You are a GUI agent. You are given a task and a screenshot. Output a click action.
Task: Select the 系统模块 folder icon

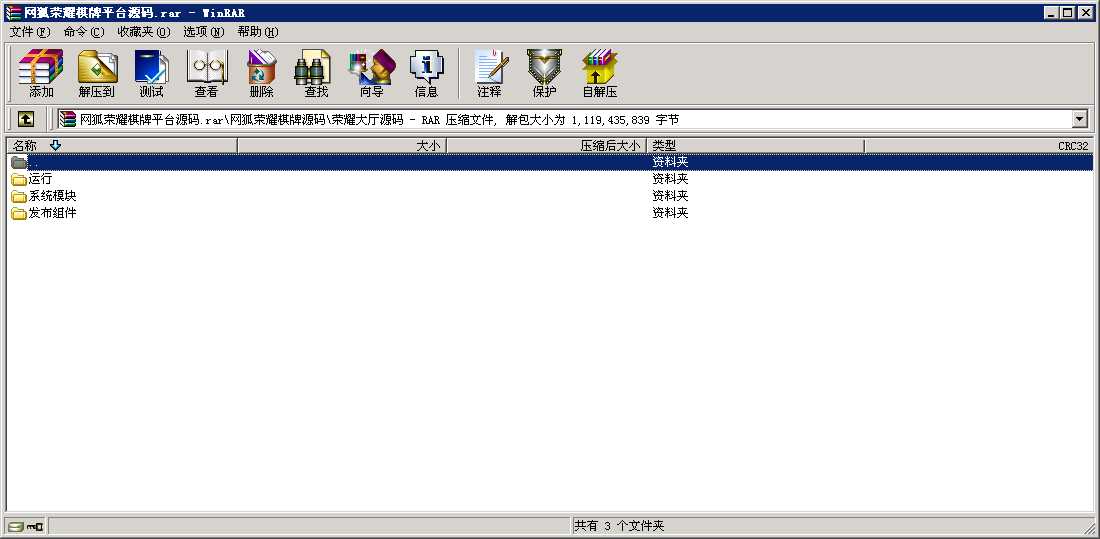(19, 196)
